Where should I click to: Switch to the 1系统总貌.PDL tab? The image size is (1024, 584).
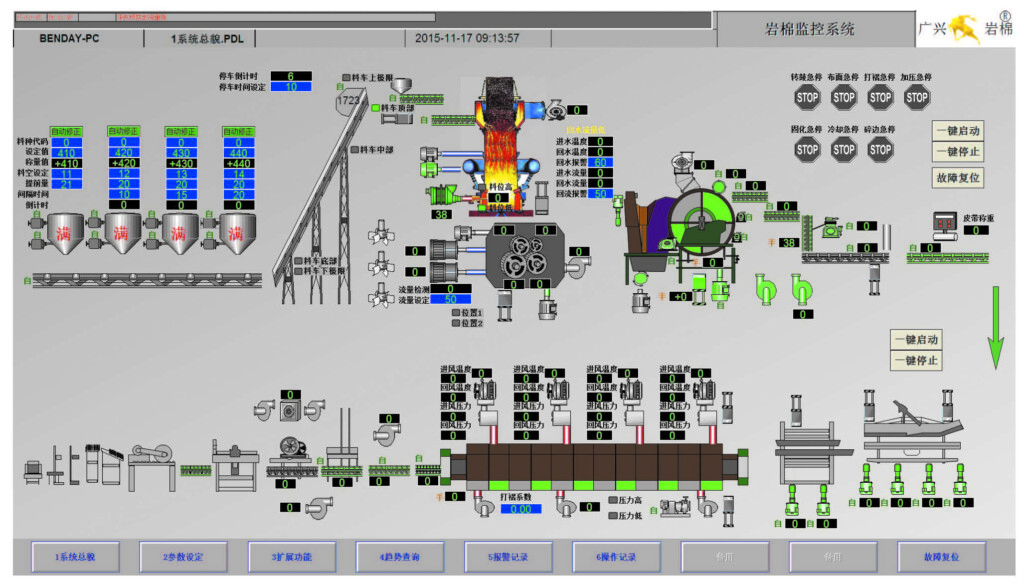point(203,37)
